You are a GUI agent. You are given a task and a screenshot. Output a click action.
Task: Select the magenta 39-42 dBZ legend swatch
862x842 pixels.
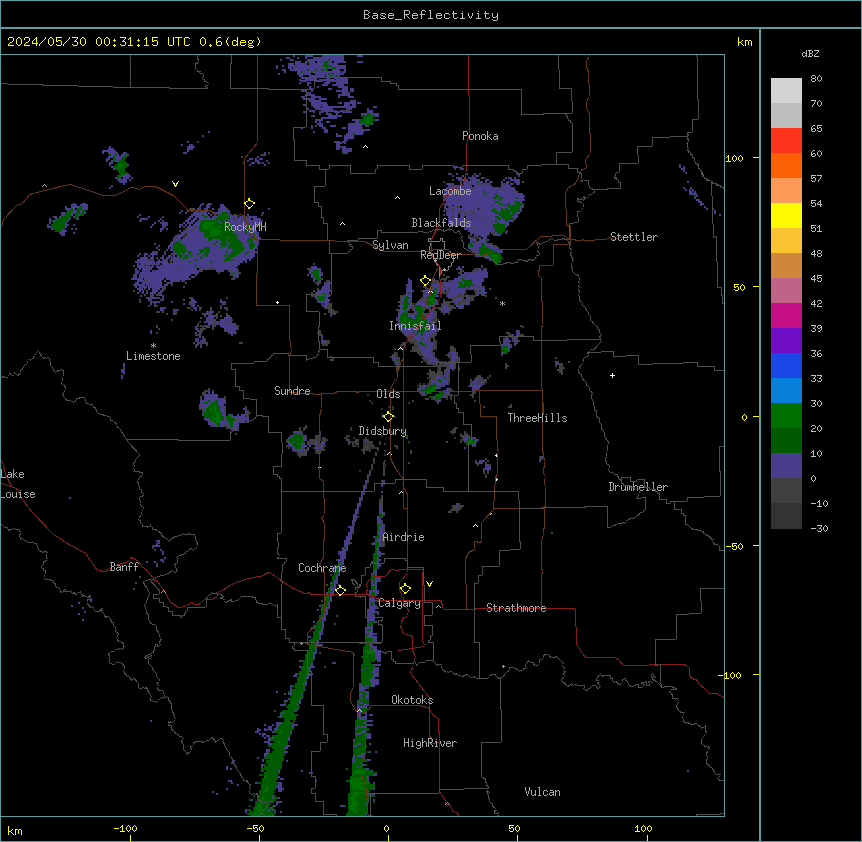pyautogui.click(x=786, y=315)
